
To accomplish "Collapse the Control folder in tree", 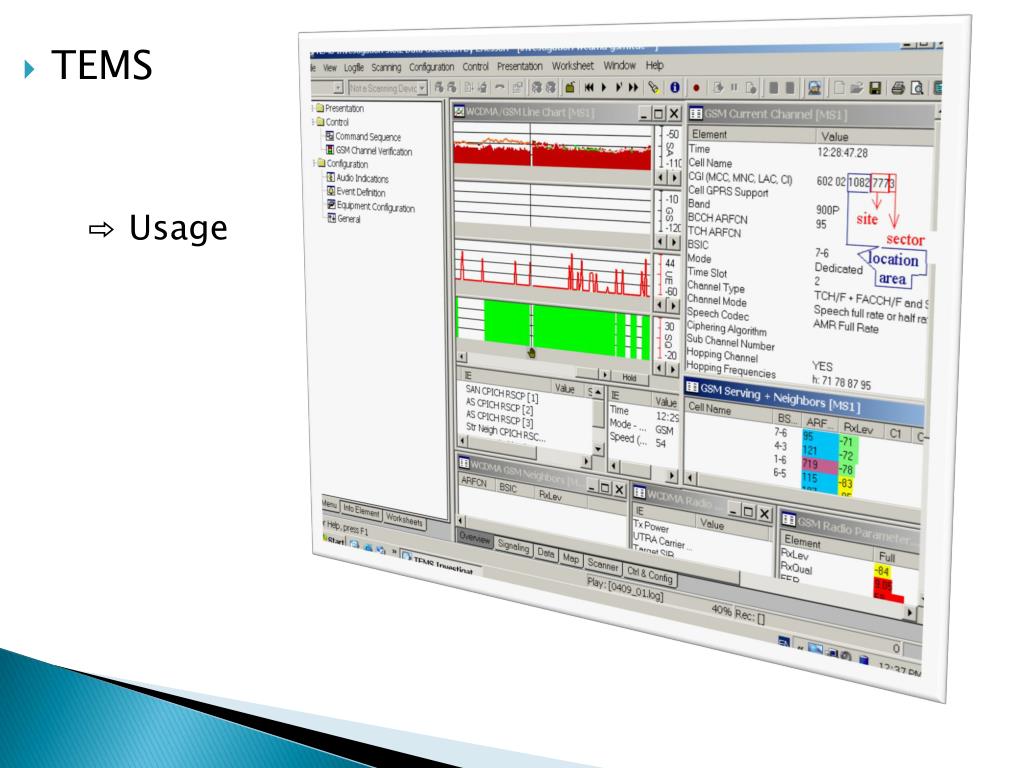I will point(313,121).
